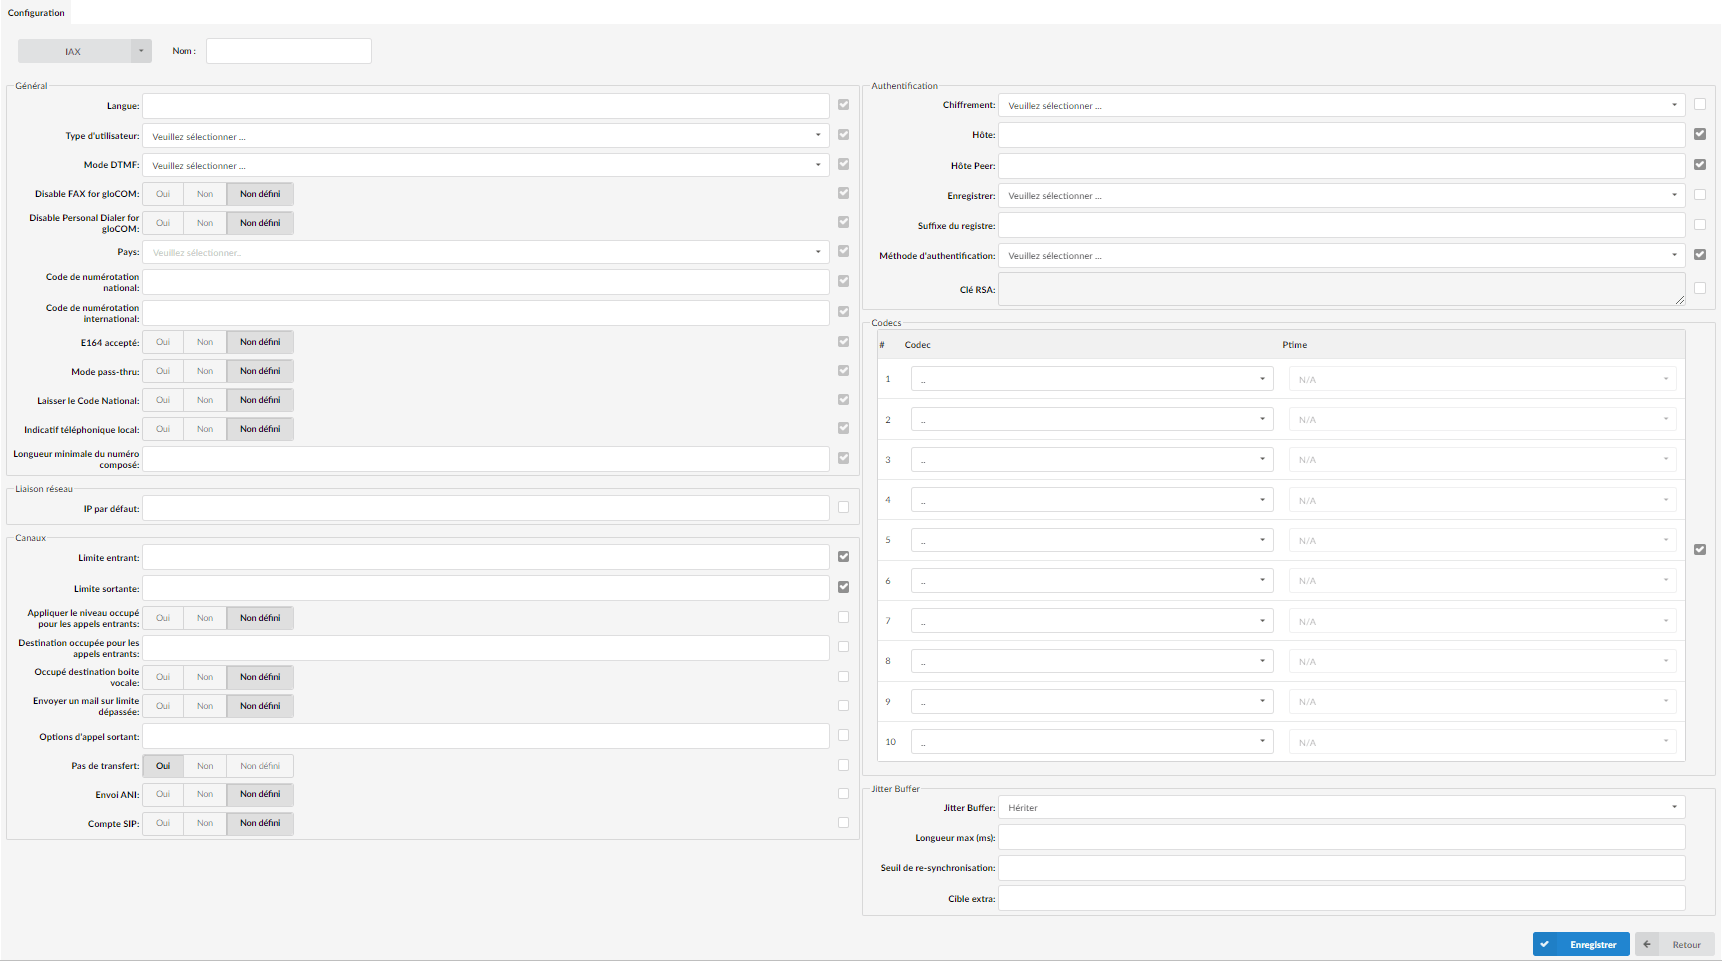
Task: Expand Type d'utilisateur dropdown
Action: point(486,136)
